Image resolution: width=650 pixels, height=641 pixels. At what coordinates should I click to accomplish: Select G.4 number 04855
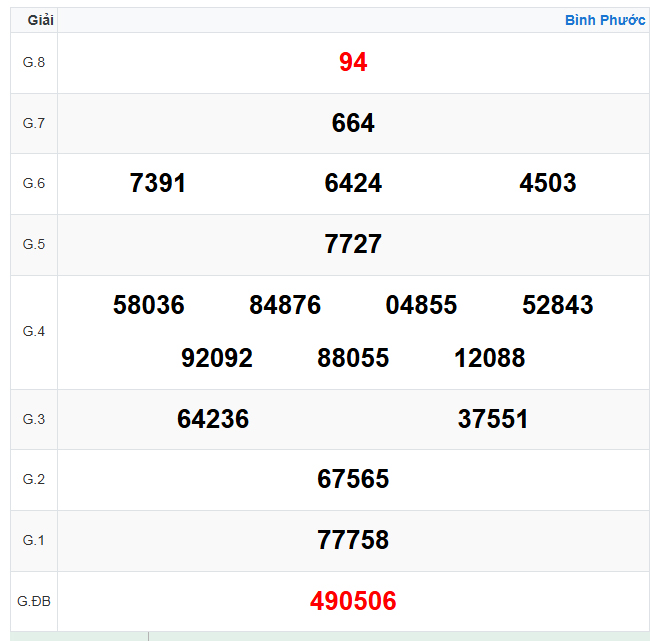click(x=421, y=305)
